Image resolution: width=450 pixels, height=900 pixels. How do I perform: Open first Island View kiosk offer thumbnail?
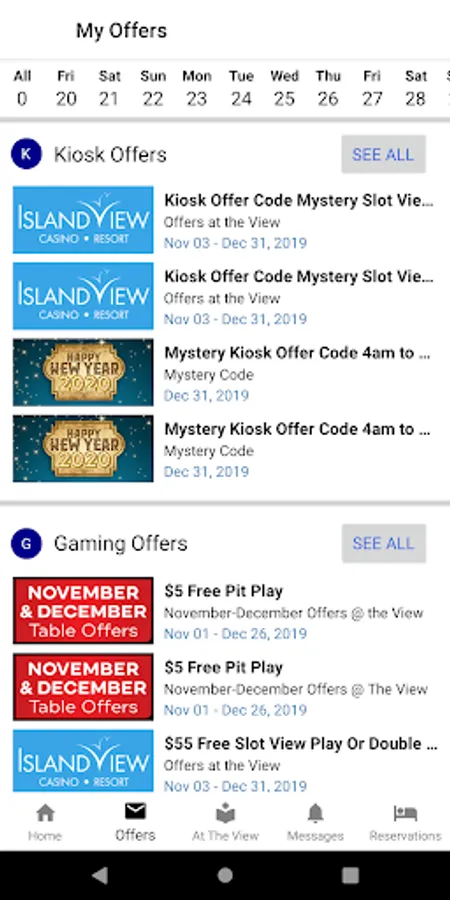click(83, 220)
